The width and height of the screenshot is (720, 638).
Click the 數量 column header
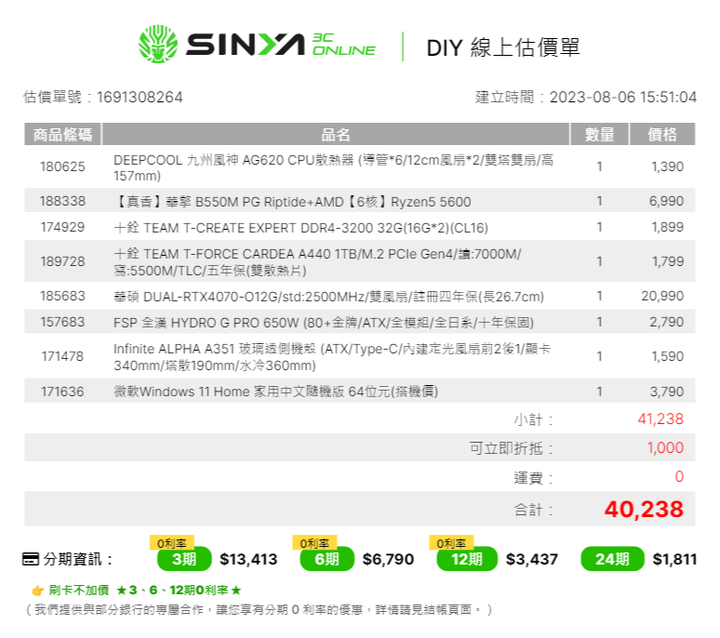(599, 135)
